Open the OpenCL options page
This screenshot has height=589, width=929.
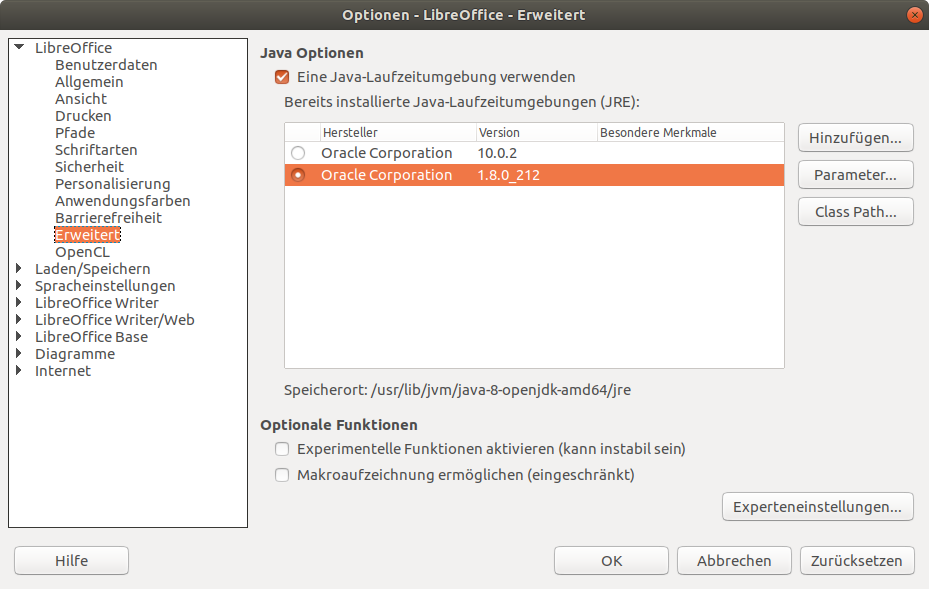click(82, 252)
